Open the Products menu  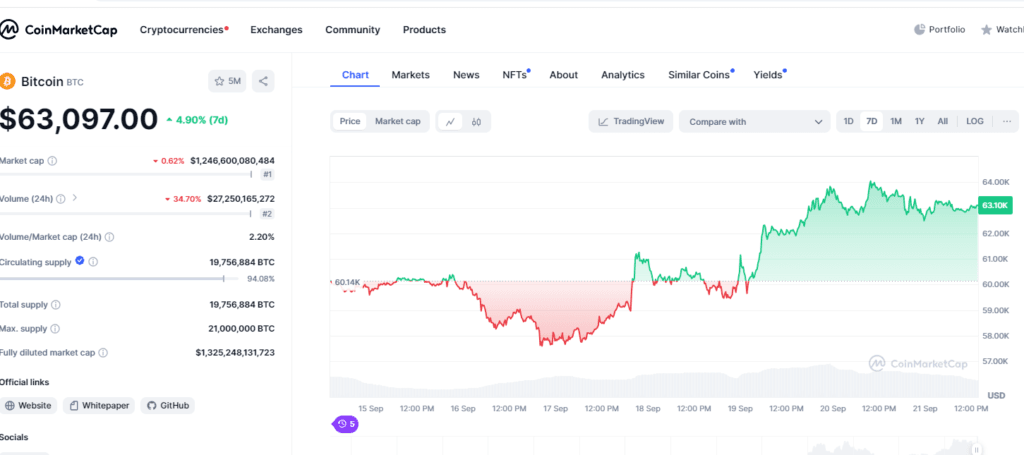[x=424, y=30]
